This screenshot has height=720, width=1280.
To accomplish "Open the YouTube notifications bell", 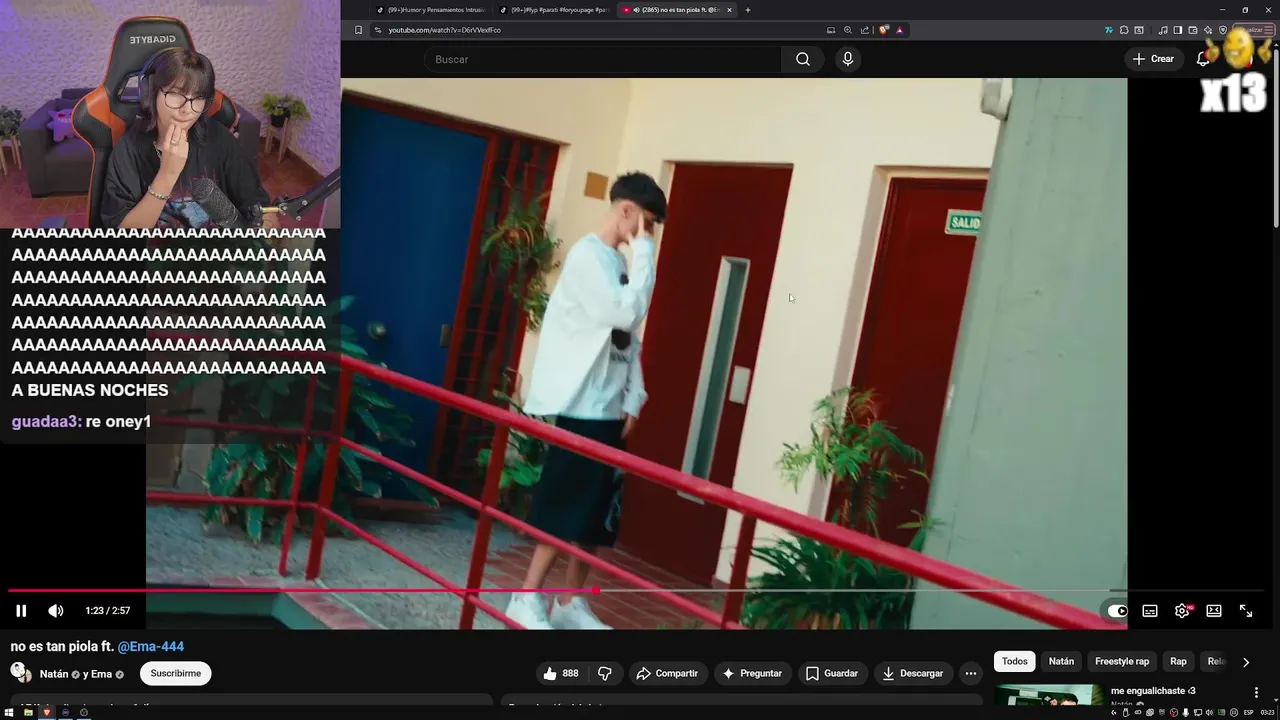I will pyautogui.click(x=1203, y=59).
